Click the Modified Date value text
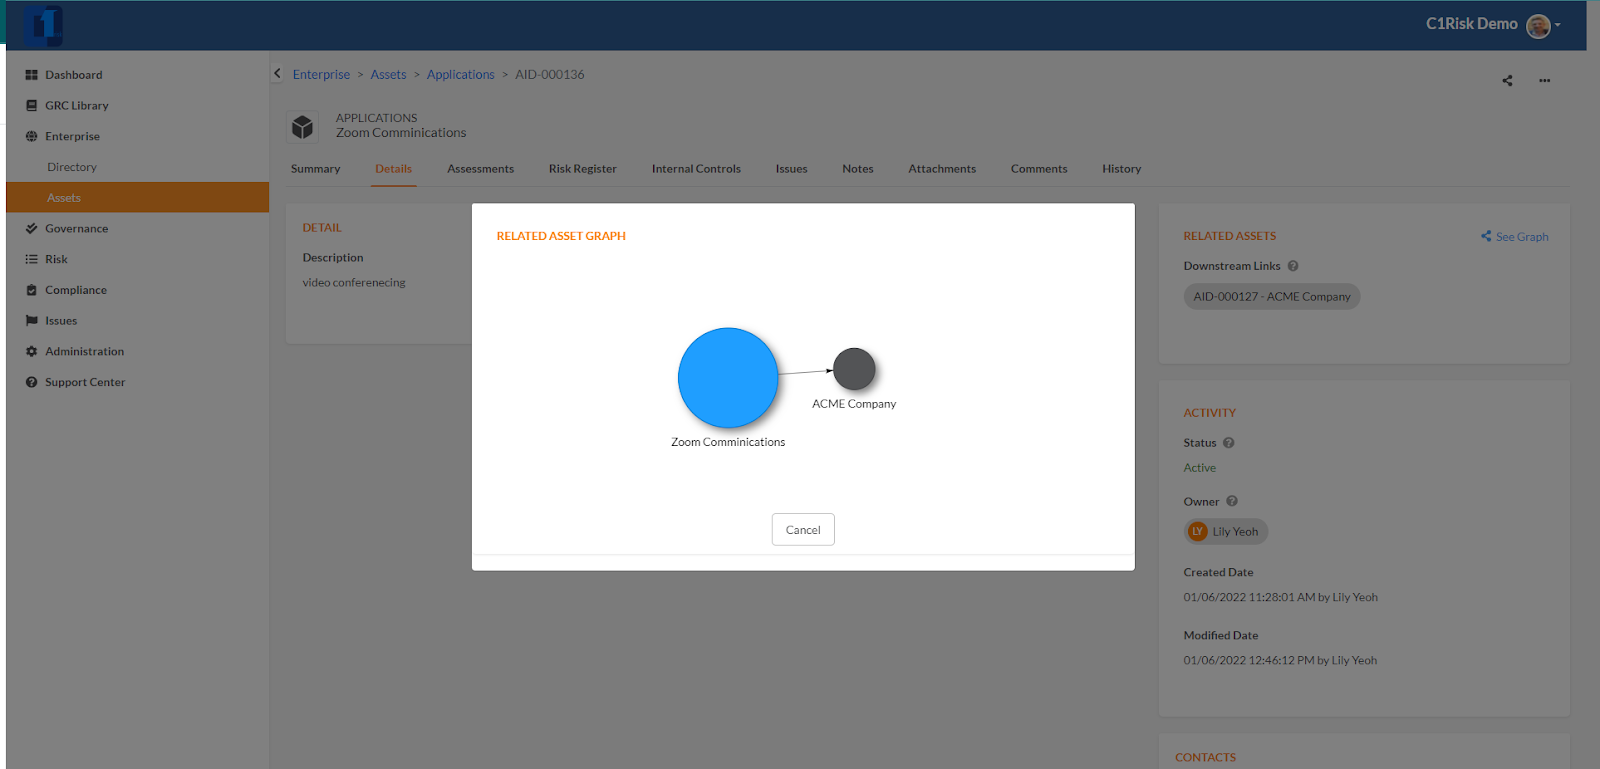 [1281, 661]
